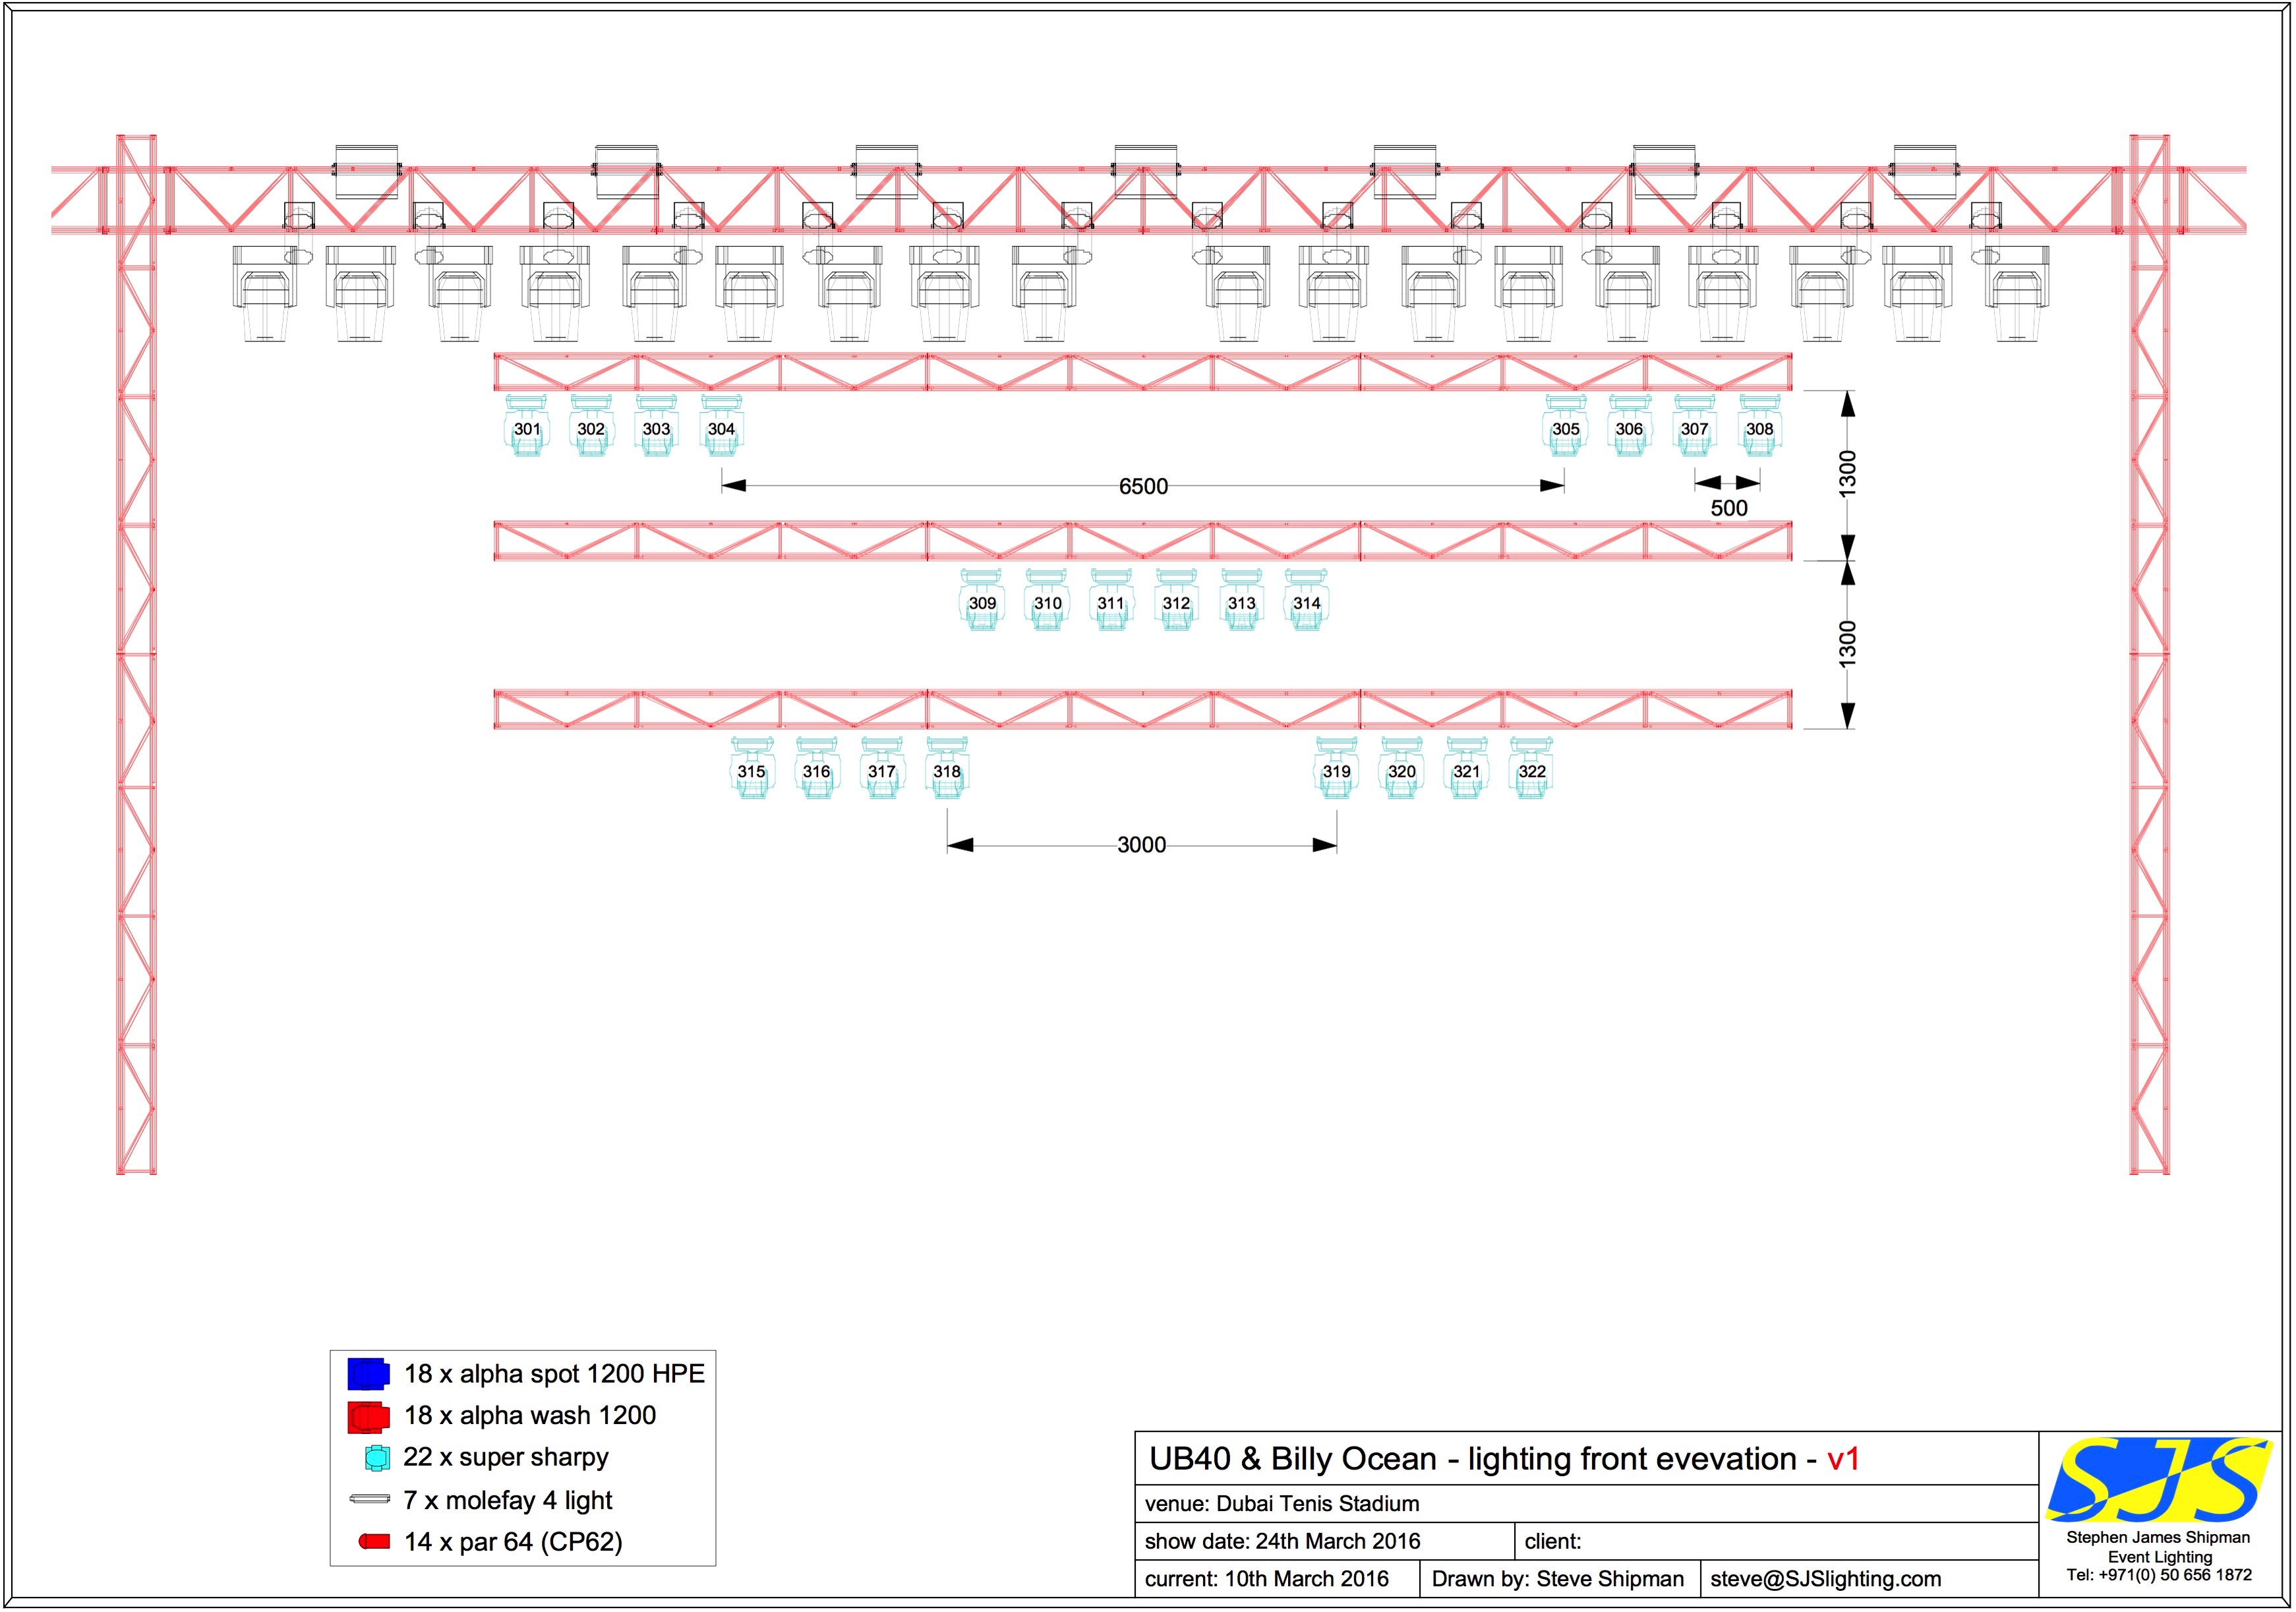Screen dimensions: 2296x1612
Task: Select super sharpy fixture 317
Action: 882,769
